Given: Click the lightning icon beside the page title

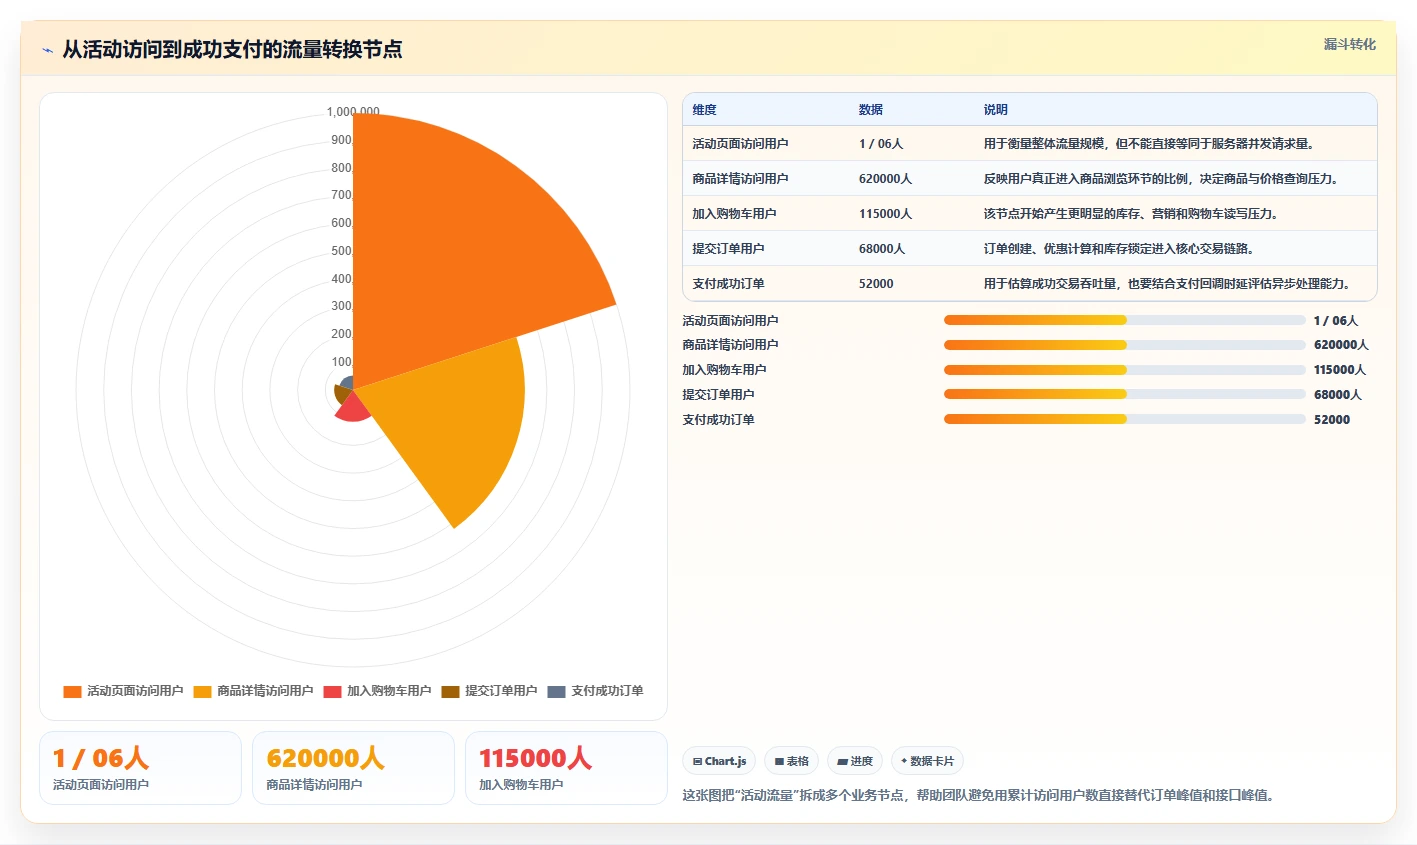Looking at the screenshot, I should [x=47, y=50].
